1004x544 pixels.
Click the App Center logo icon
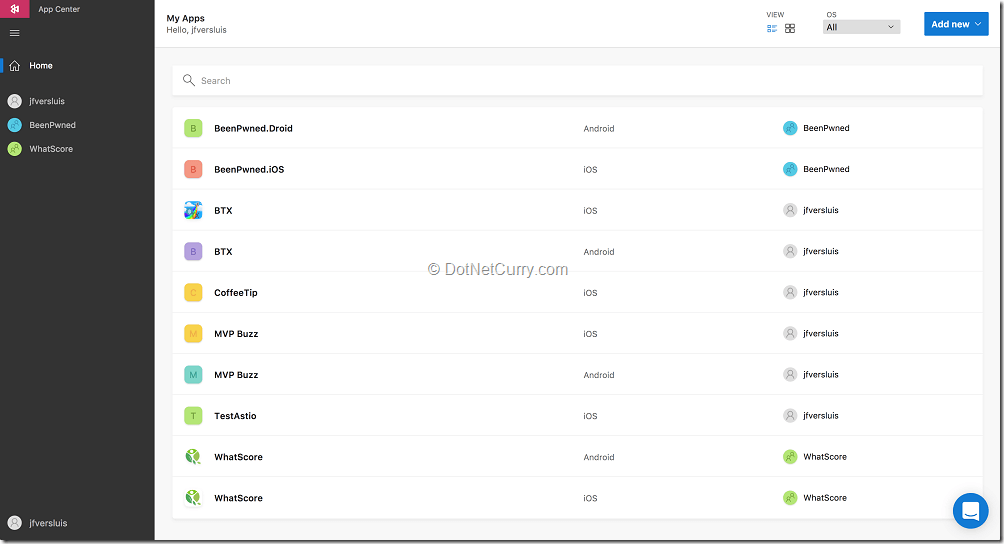click(14, 9)
